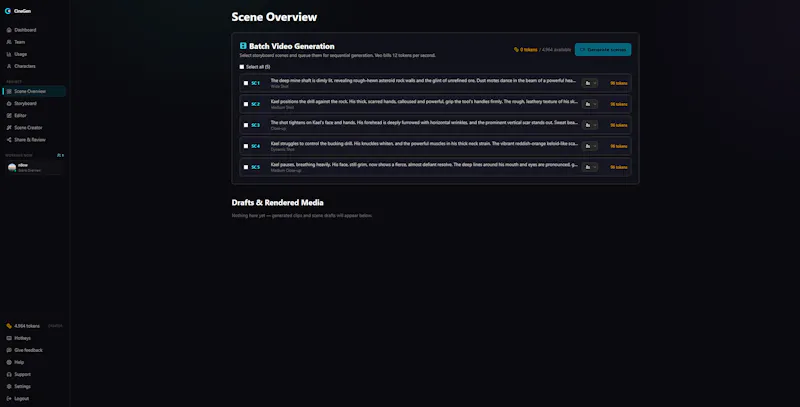
Task: Click the Give feedback speech-bubble icon
Action: point(9,350)
